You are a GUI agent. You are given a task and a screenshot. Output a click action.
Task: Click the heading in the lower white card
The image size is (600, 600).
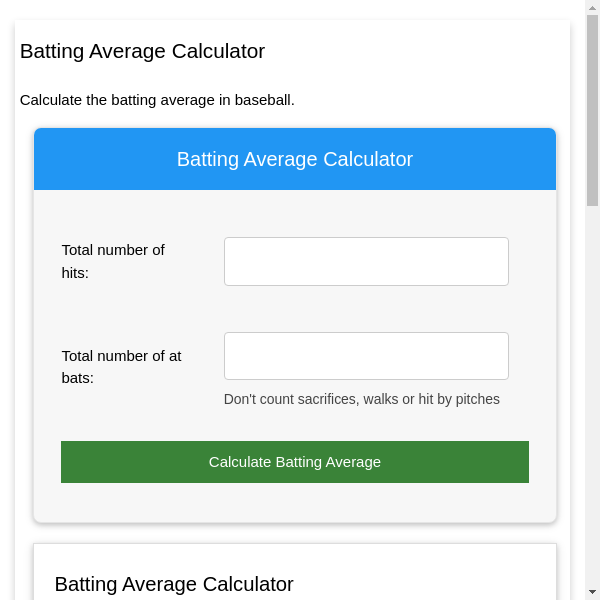coord(174,584)
